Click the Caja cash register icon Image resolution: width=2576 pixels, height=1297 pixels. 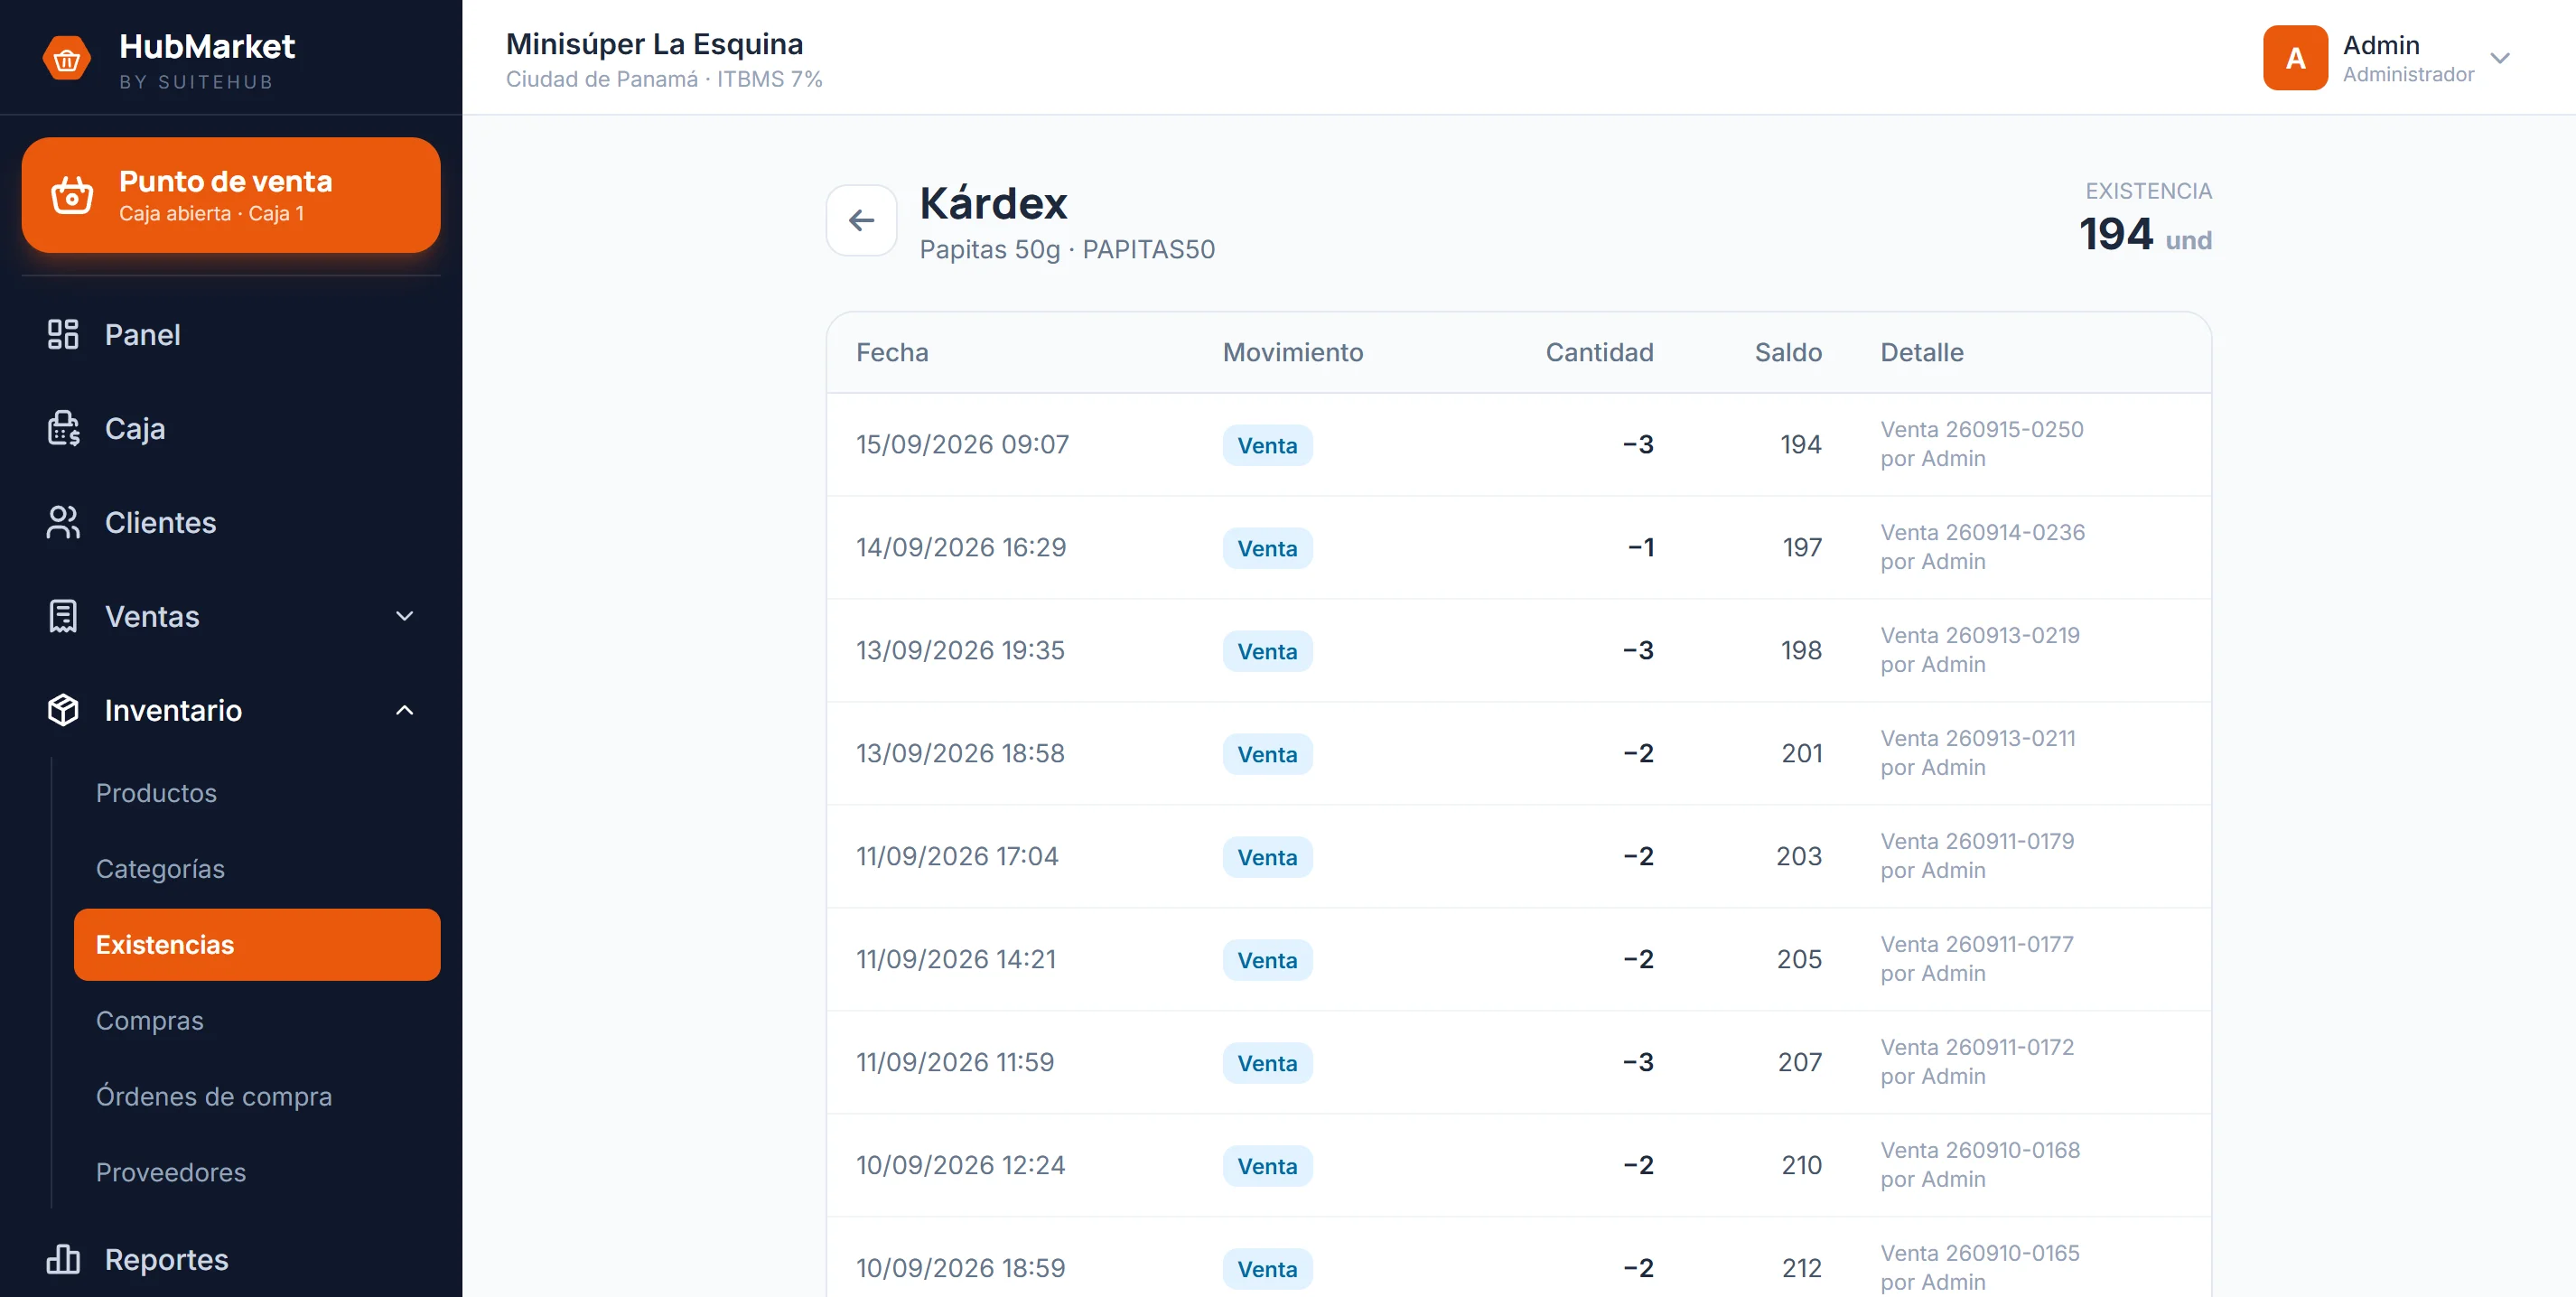(63, 428)
